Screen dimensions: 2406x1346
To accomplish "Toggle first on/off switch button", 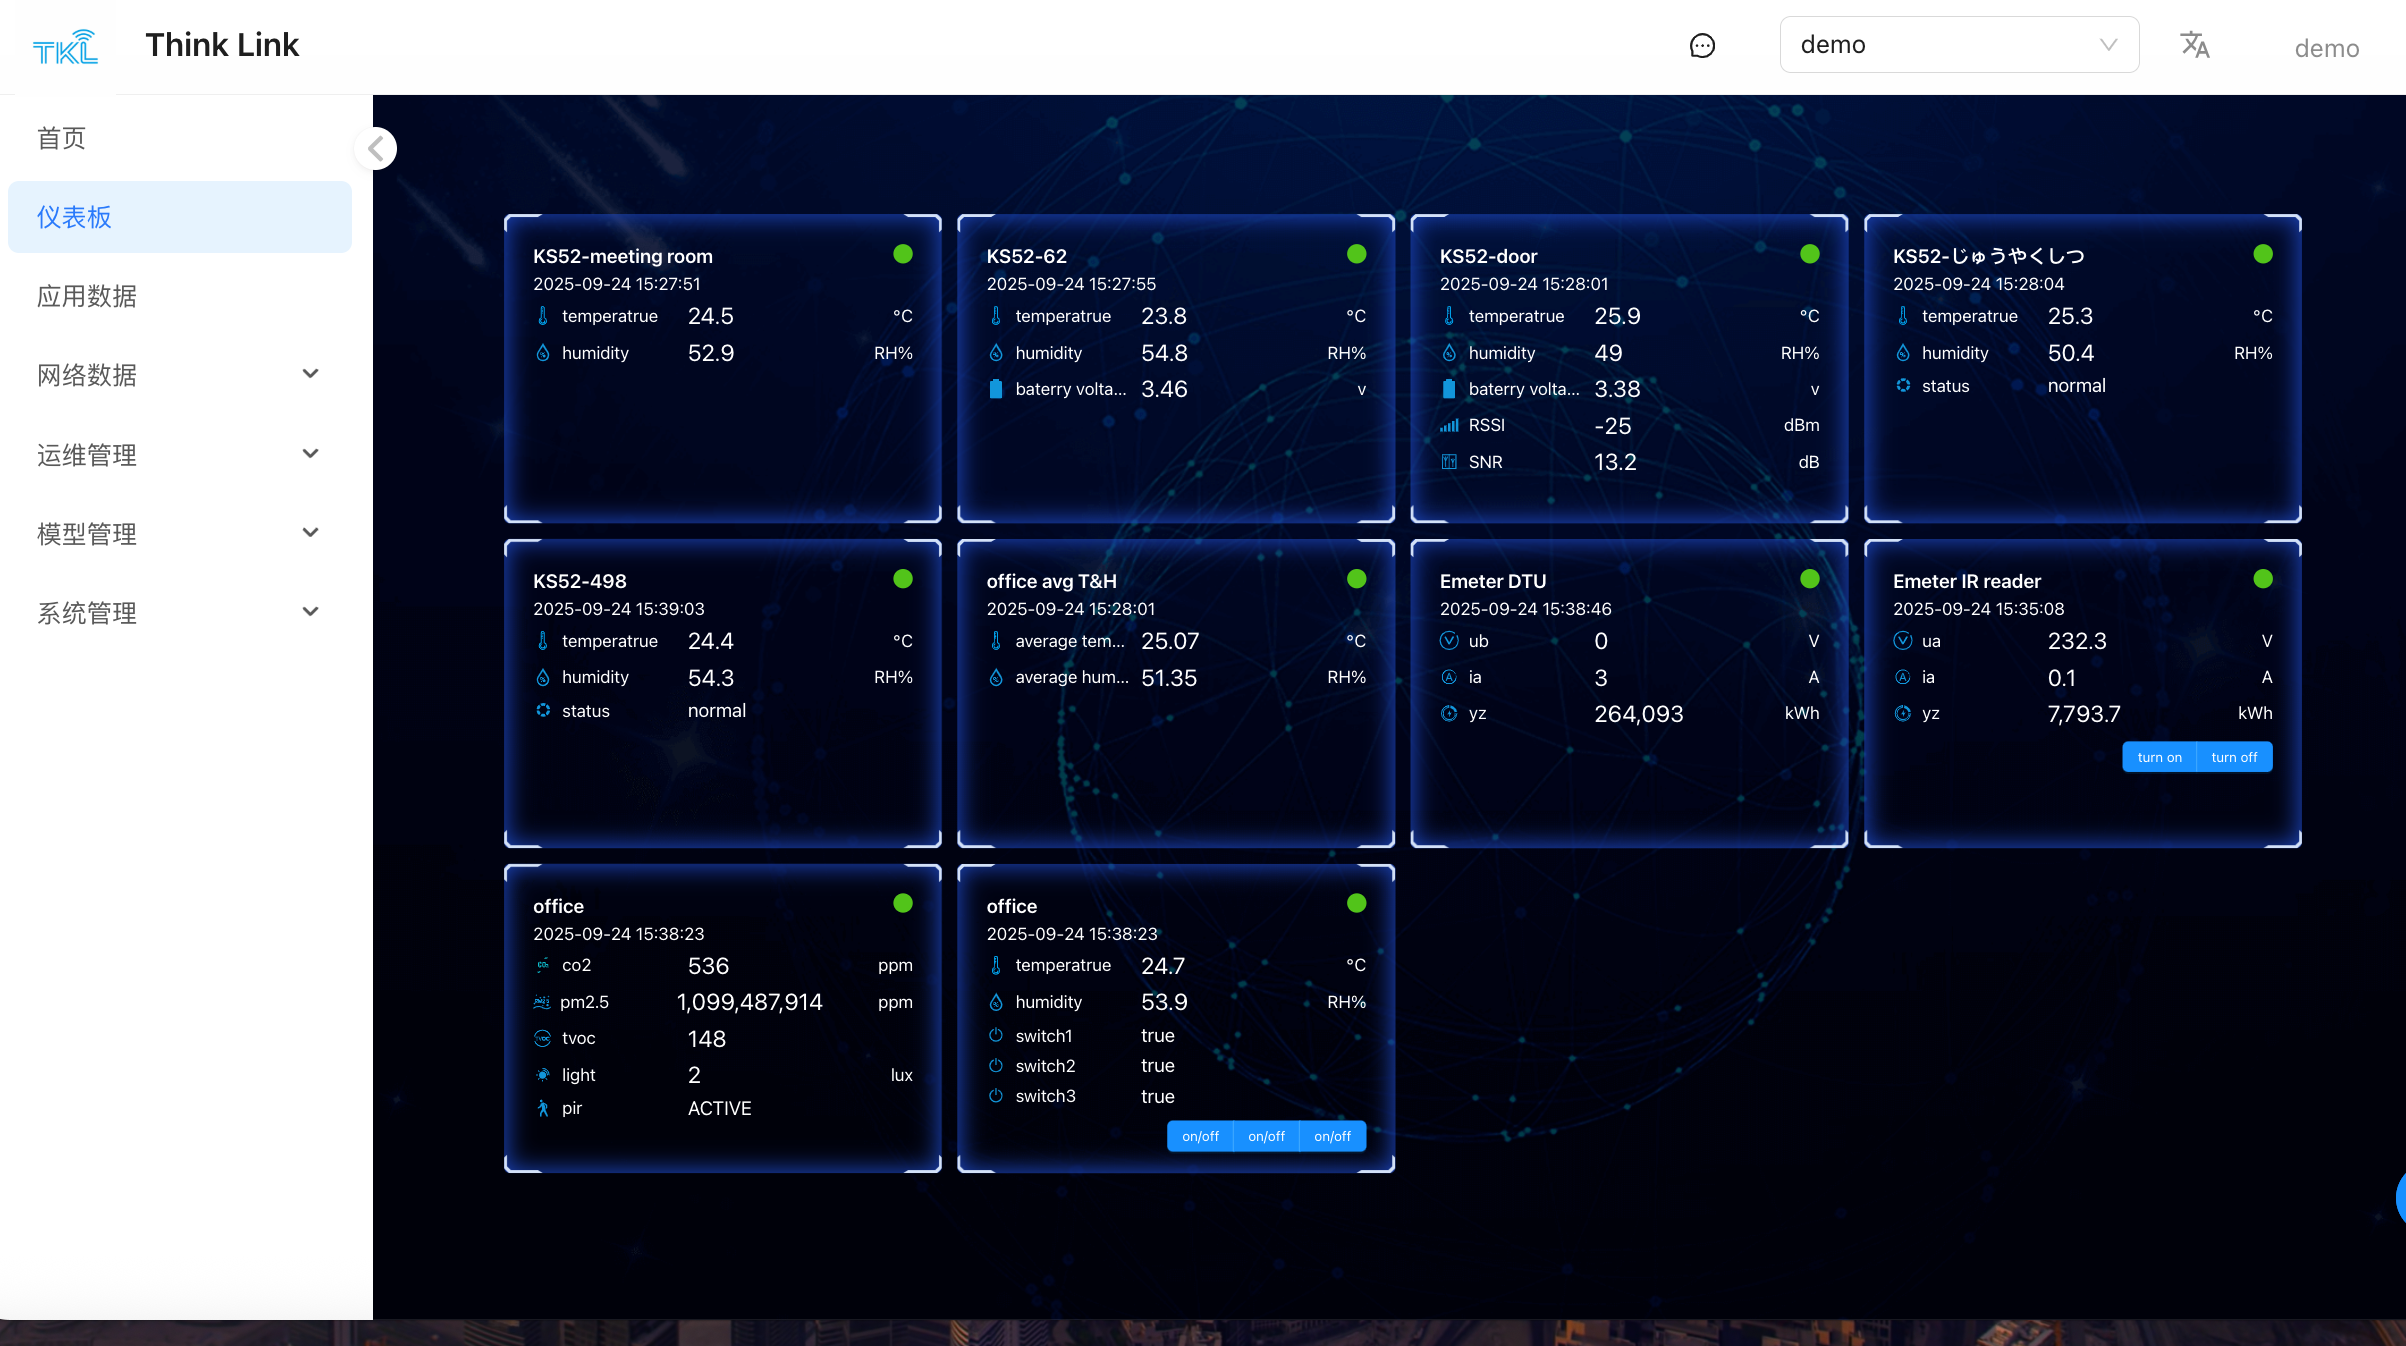I will [1200, 1136].
